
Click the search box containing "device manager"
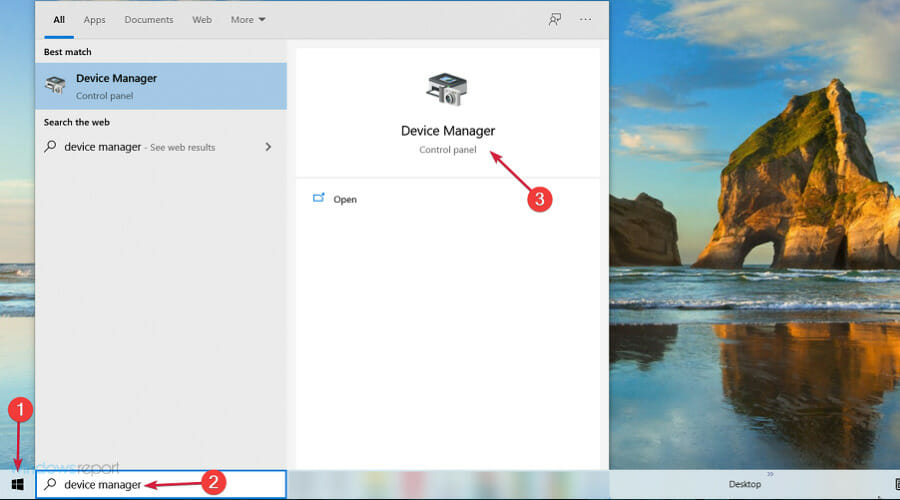(x=161, y=485)
